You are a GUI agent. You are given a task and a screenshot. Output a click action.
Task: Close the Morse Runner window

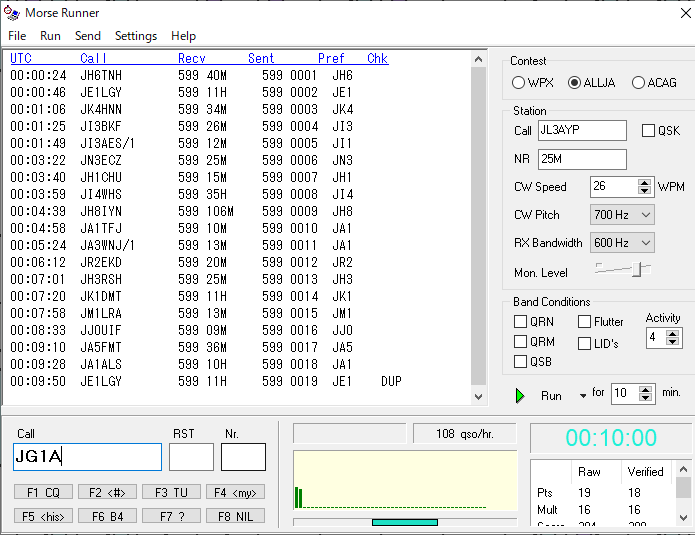click(685, 13)
